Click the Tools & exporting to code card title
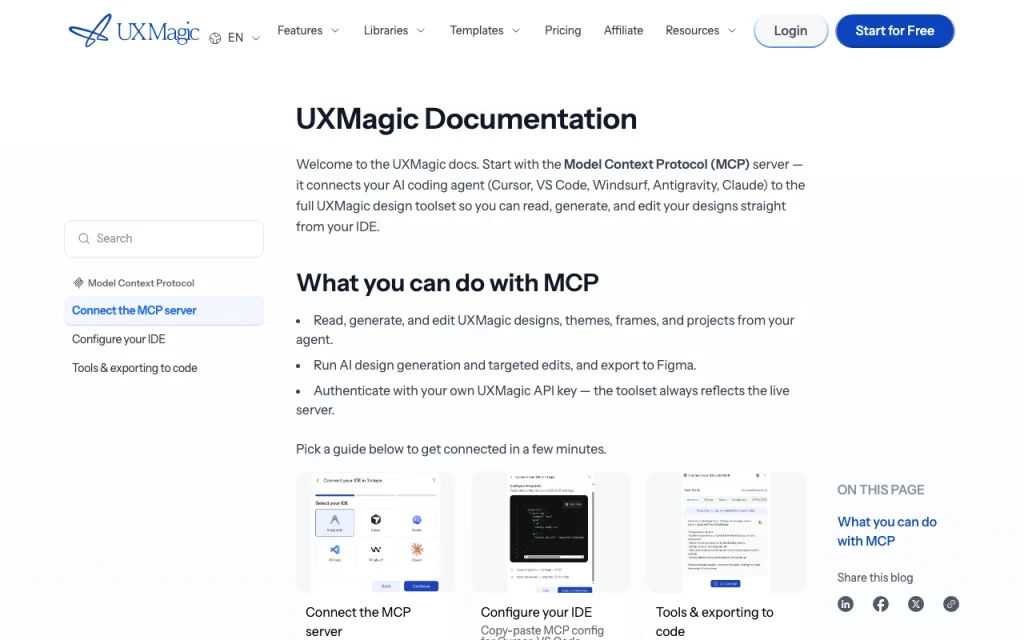This screenshot has width=1024, height=640. click(x=714, y=622)
